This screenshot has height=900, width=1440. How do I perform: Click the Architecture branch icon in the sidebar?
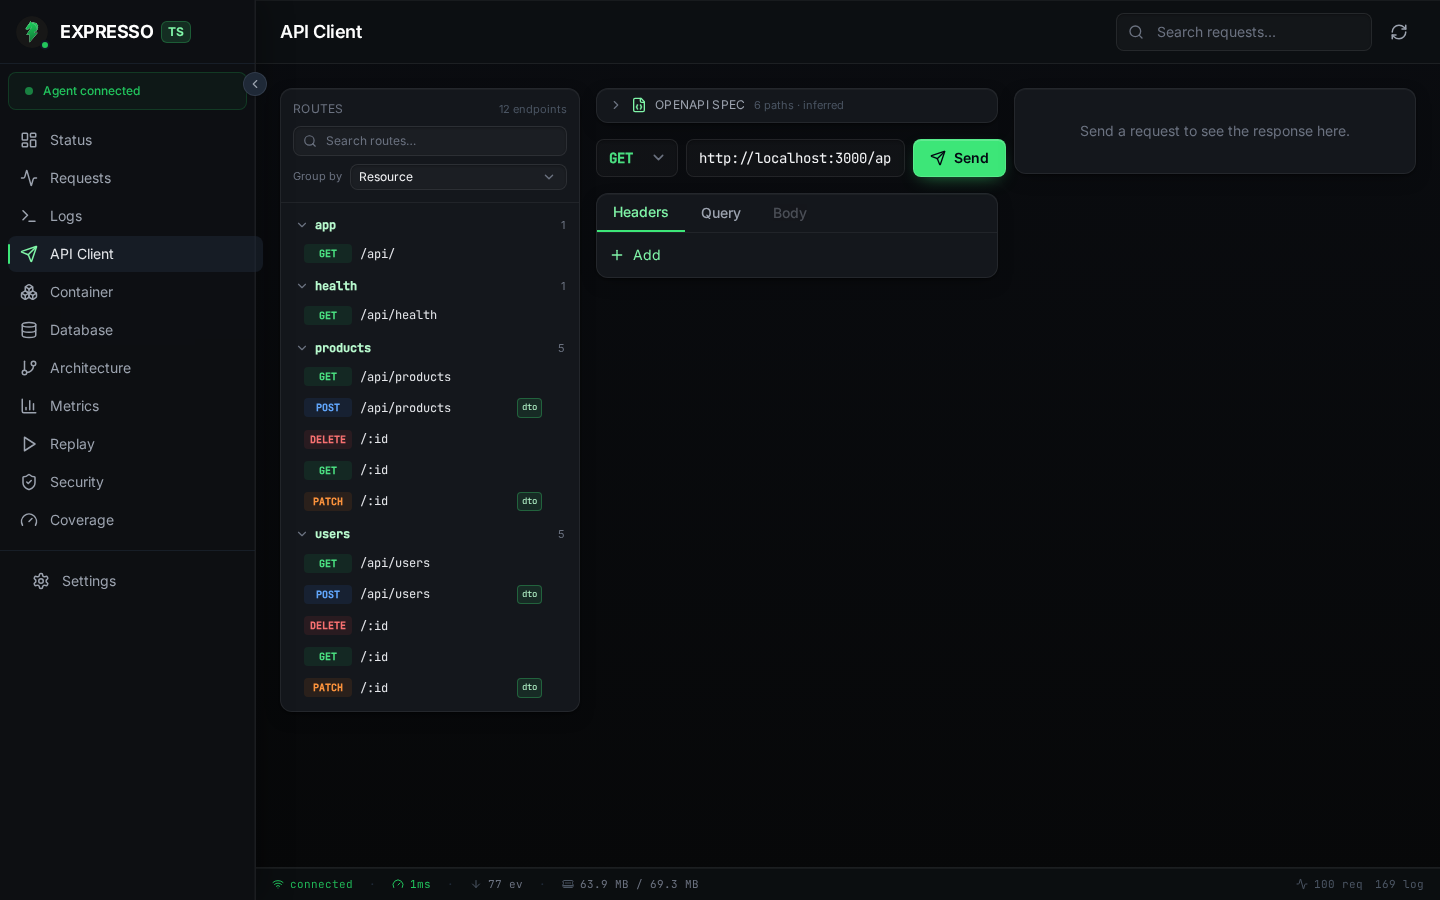click(29, 368)
